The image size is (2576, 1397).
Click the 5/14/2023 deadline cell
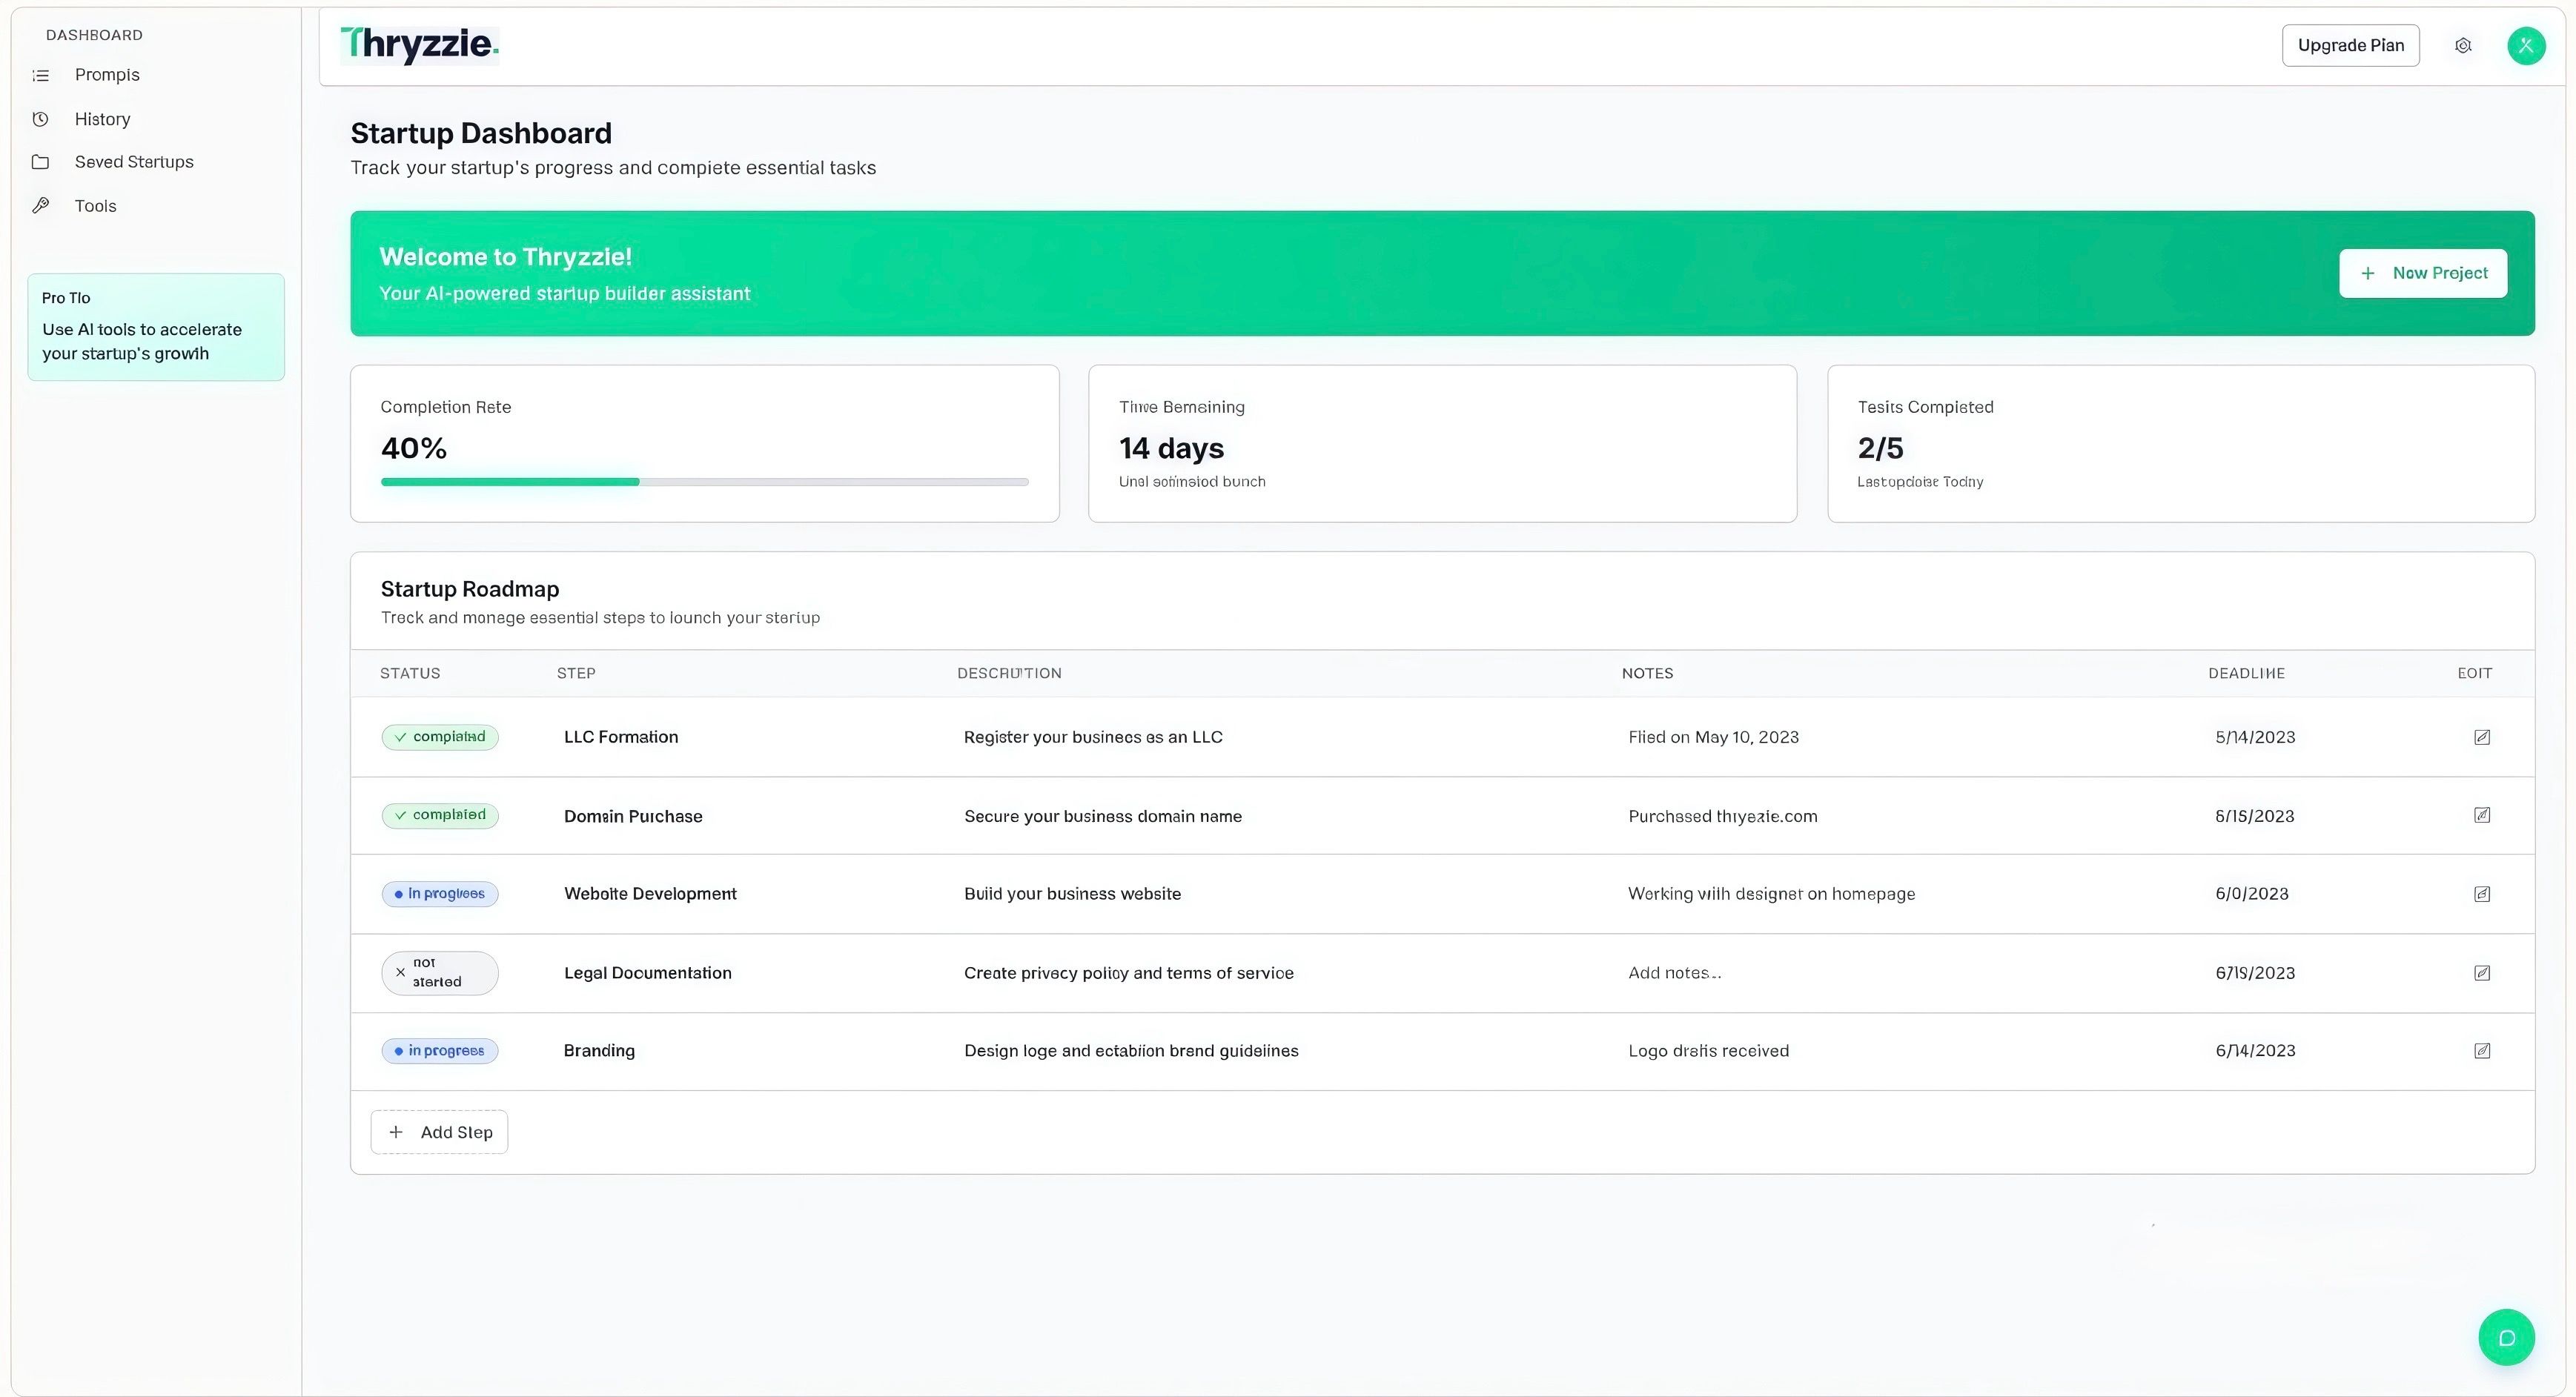(2255, 737)
